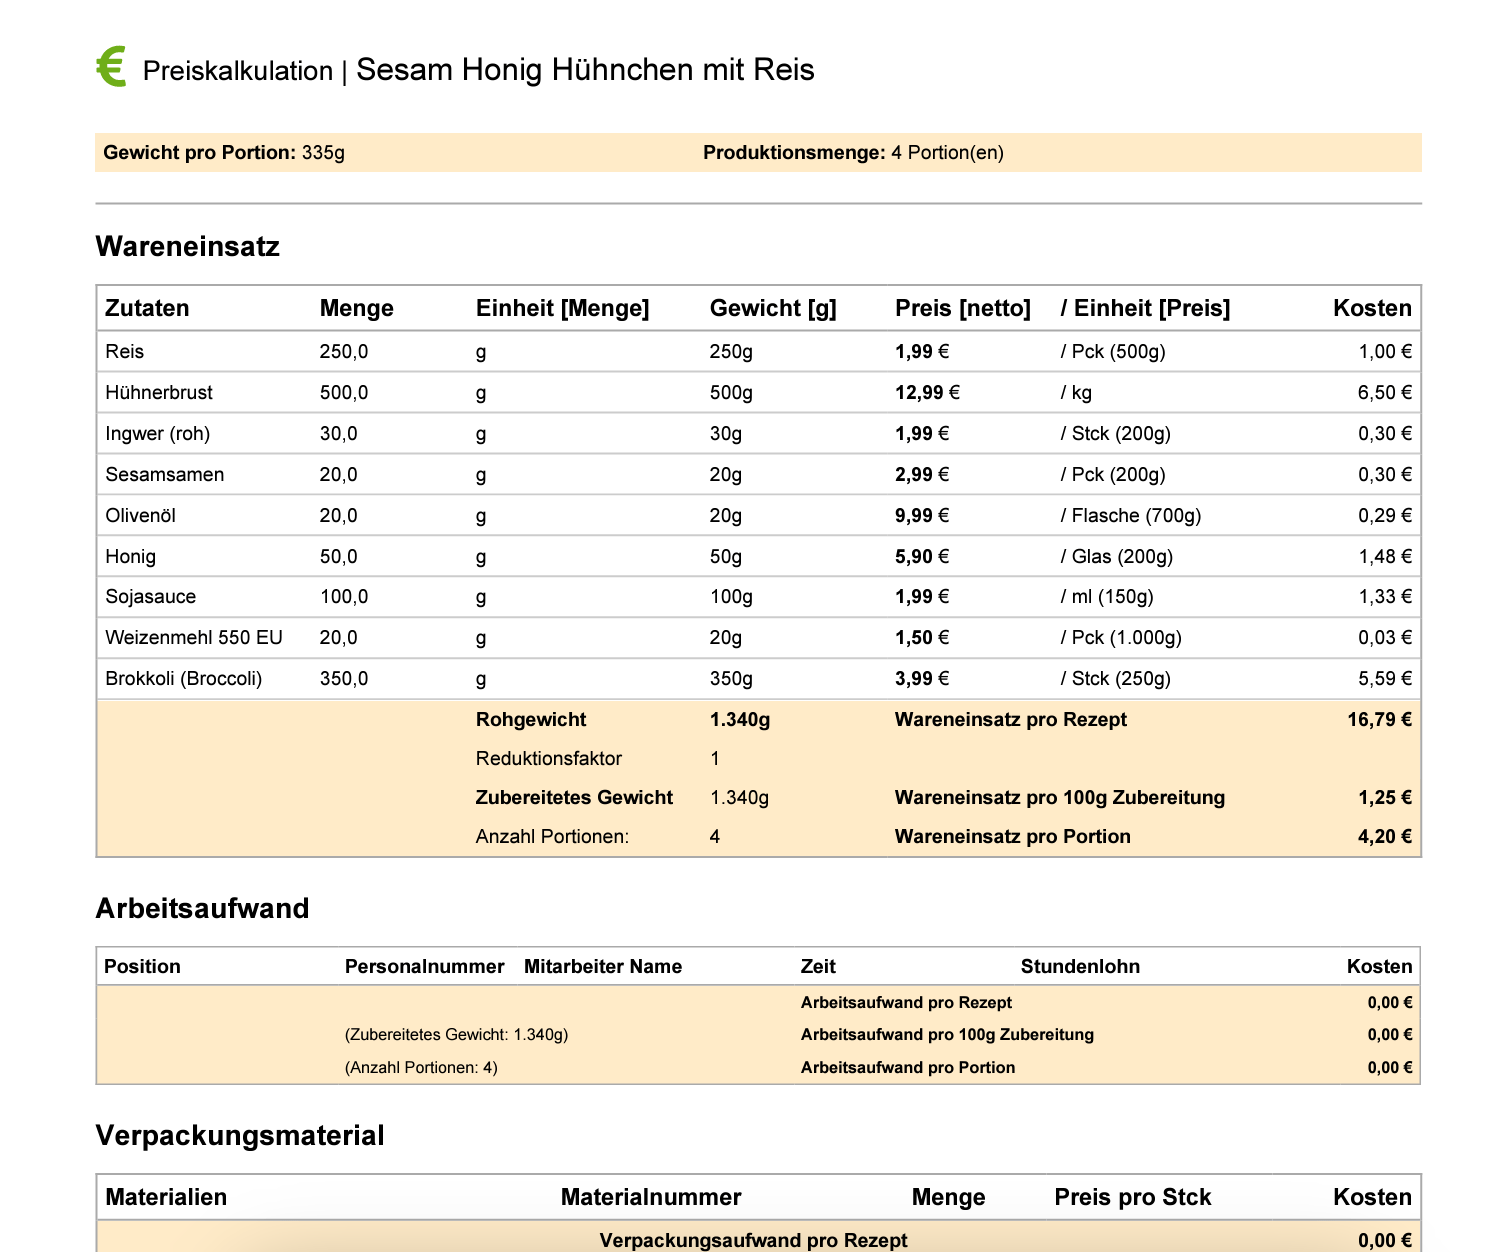Viewport: 1488px width, 1252px height.
Task: Click the 'Reduktionsfaktor' label
Action: tap(549, 759)
